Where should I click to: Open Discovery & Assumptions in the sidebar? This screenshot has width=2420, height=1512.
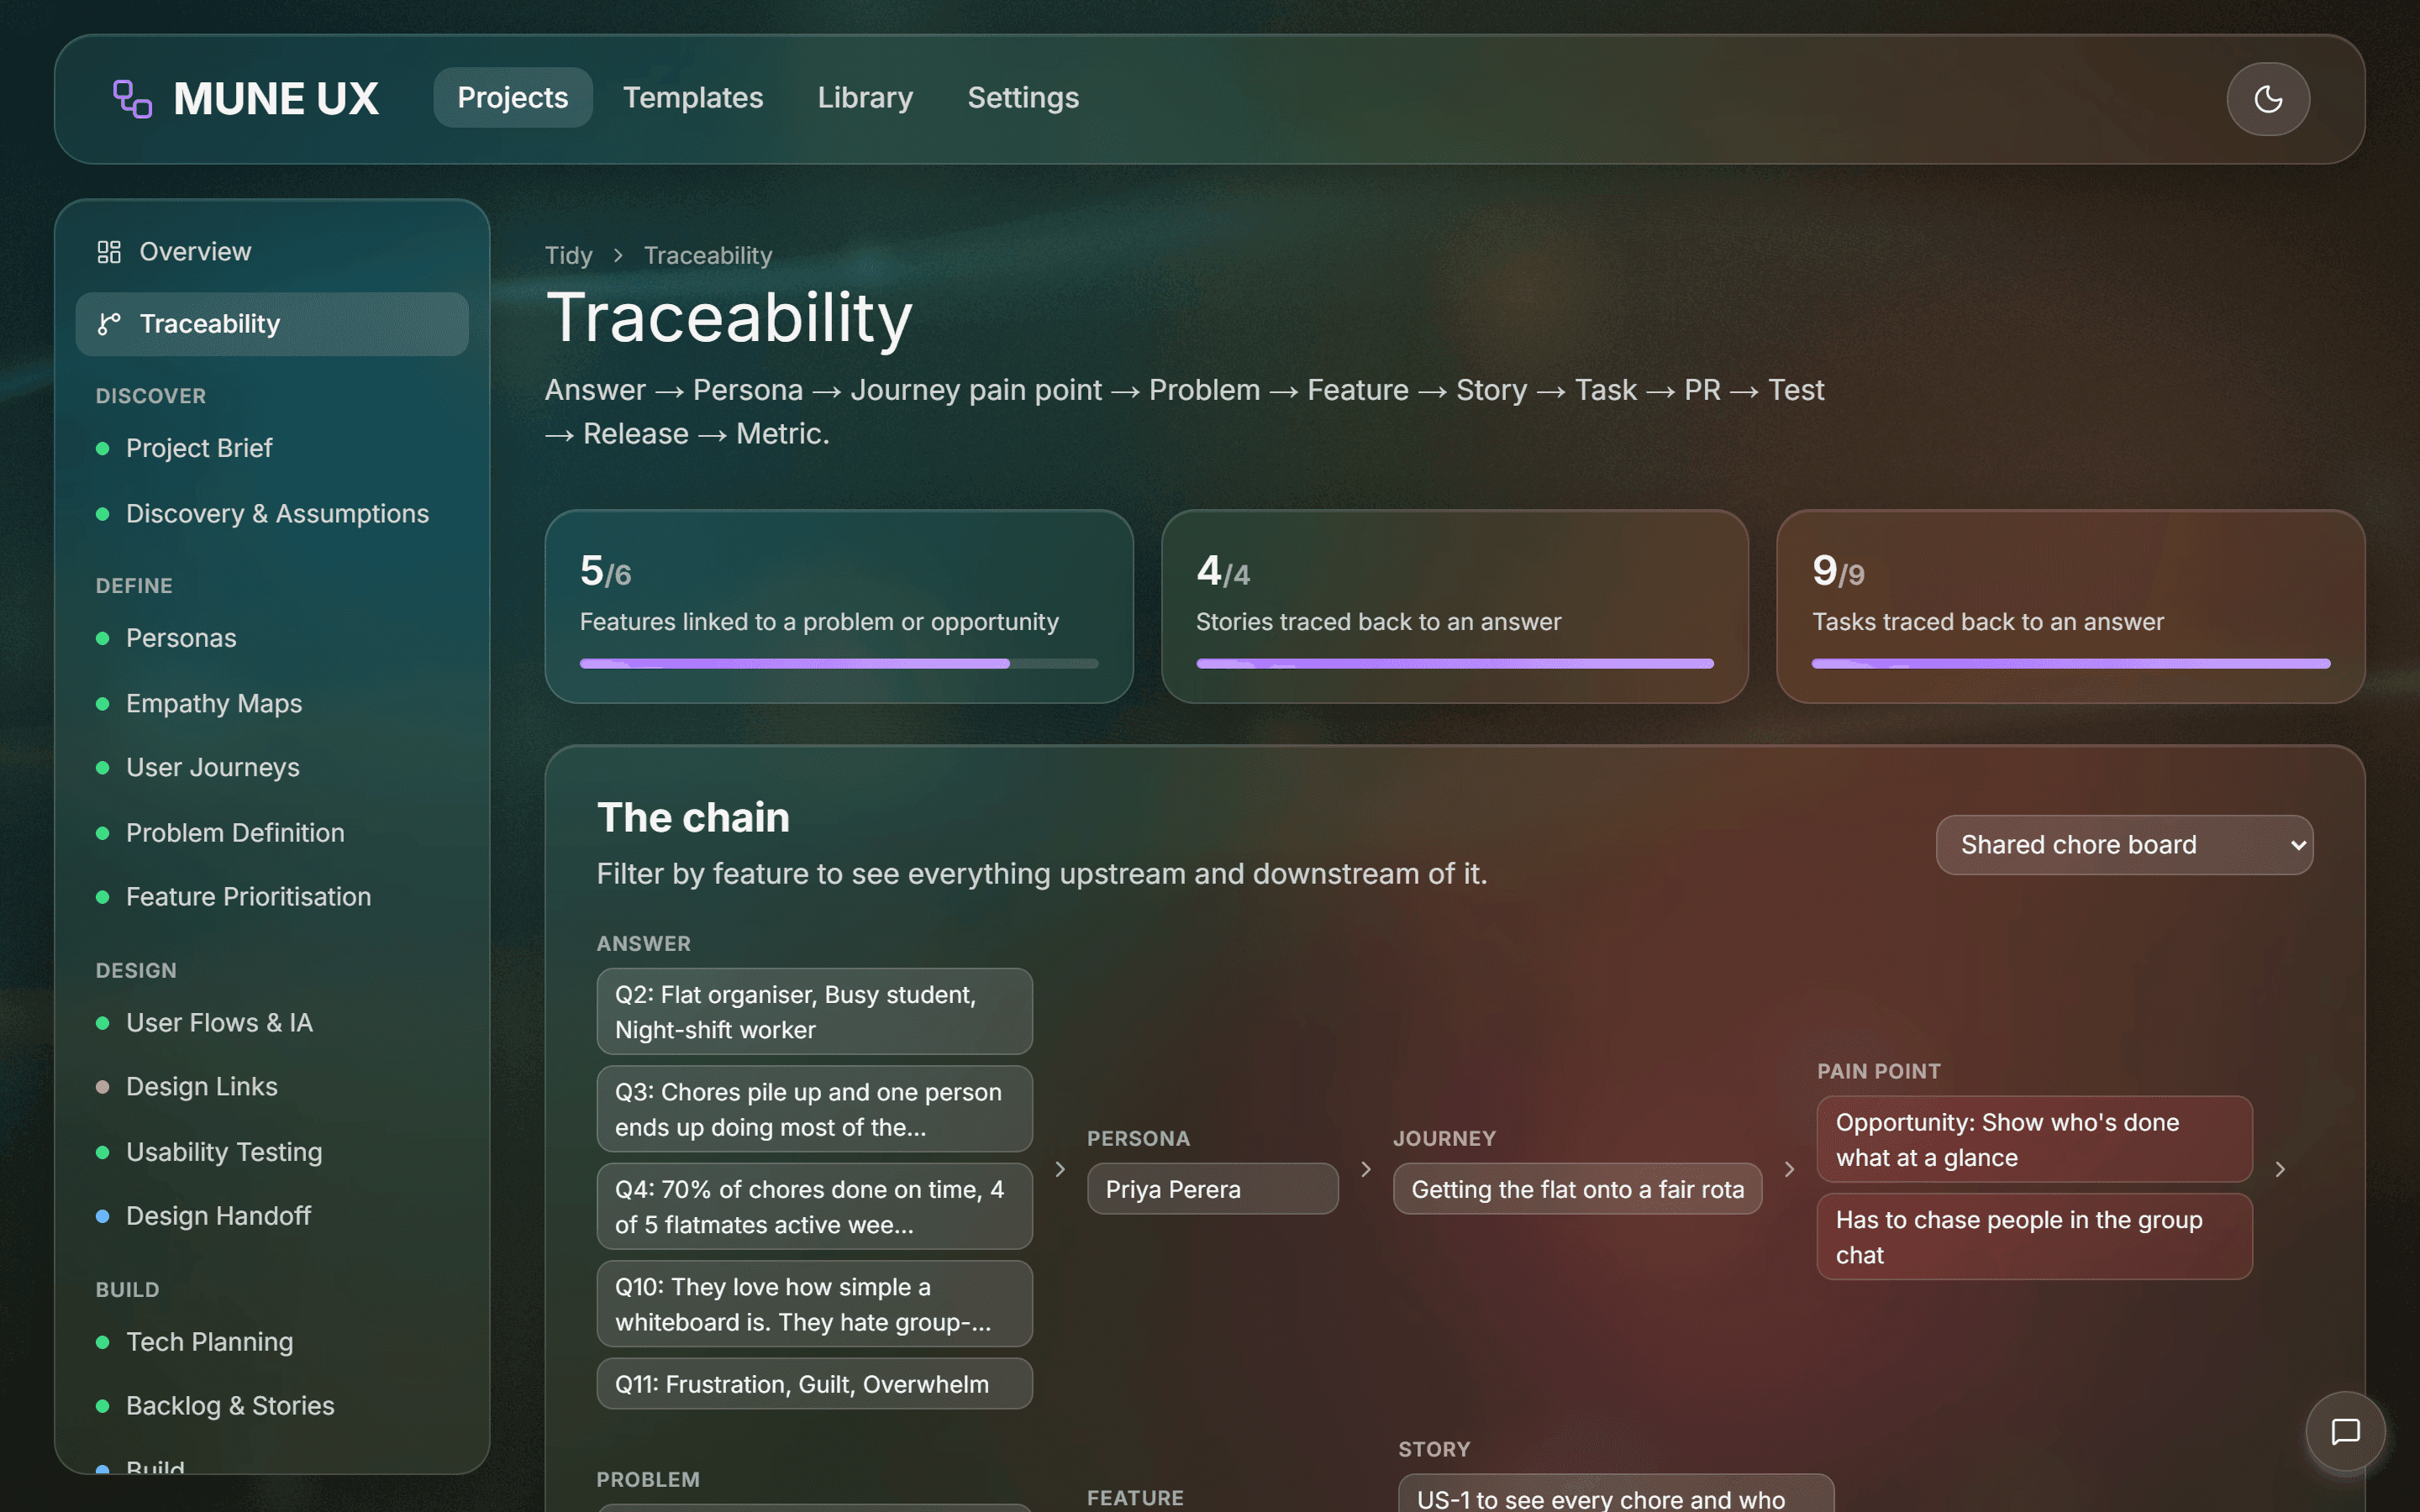[272, 514]
